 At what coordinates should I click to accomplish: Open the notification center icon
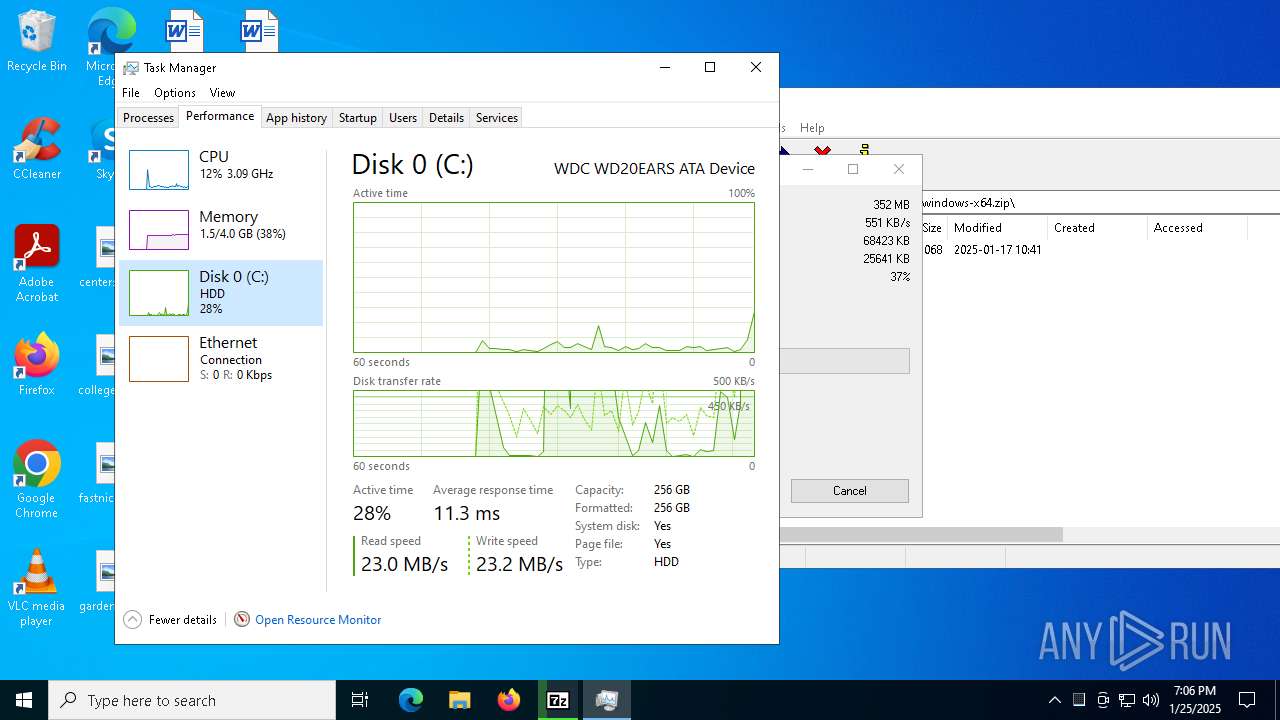point(1247,700)
